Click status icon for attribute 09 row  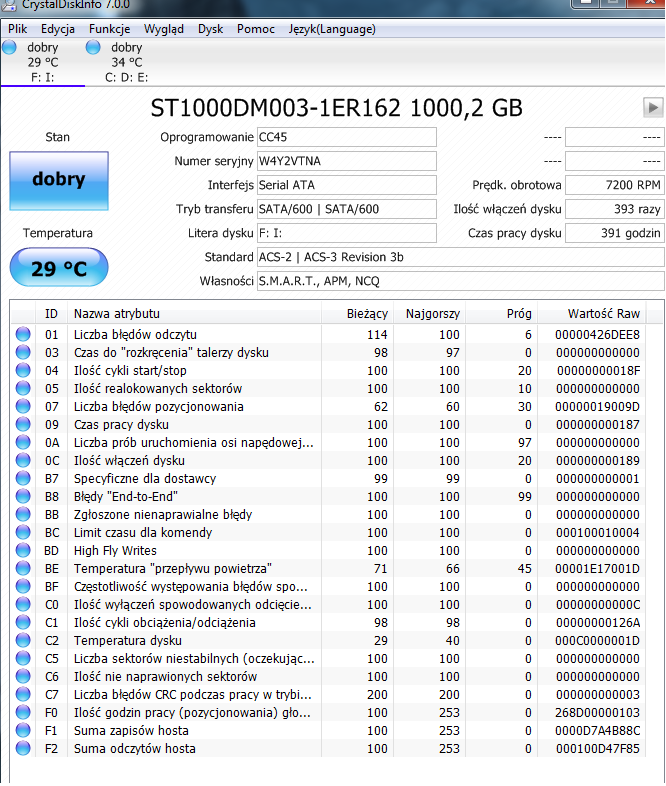pyautogui.click(x=23, y=425)
